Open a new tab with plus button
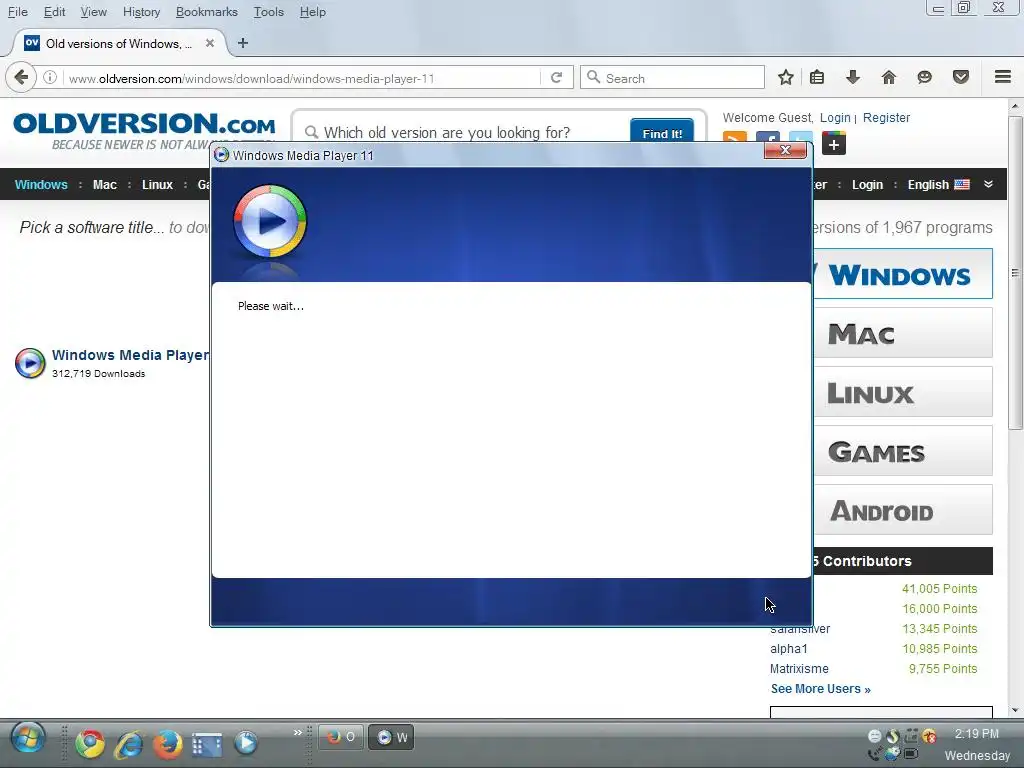The height and width of the screenshot is (768, 1024). [243, 43]
